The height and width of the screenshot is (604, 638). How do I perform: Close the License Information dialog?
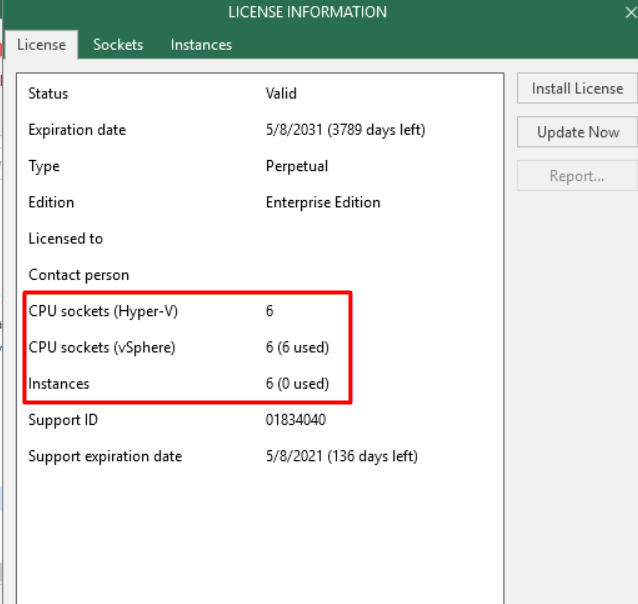tap(630, 13)
